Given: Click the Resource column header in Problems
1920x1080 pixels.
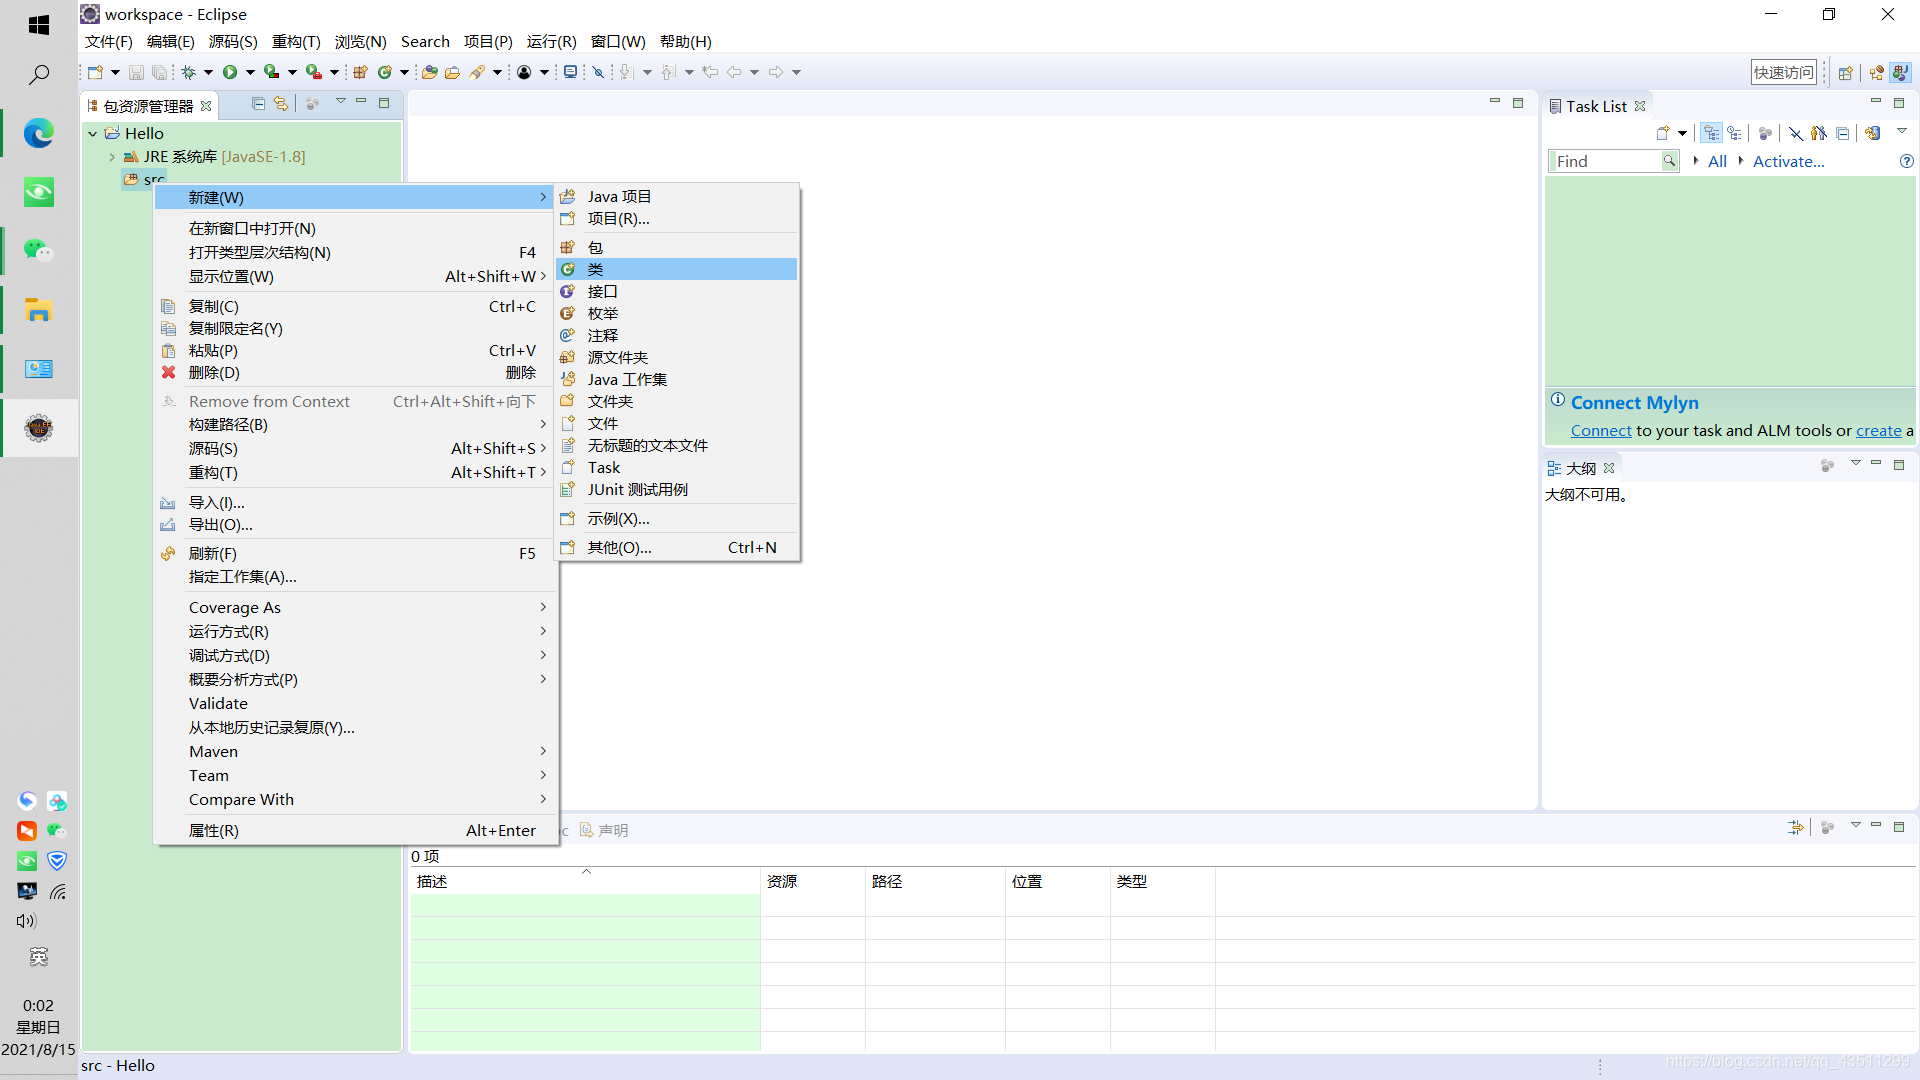Looking at the screenshot, I should pos(812,881).
